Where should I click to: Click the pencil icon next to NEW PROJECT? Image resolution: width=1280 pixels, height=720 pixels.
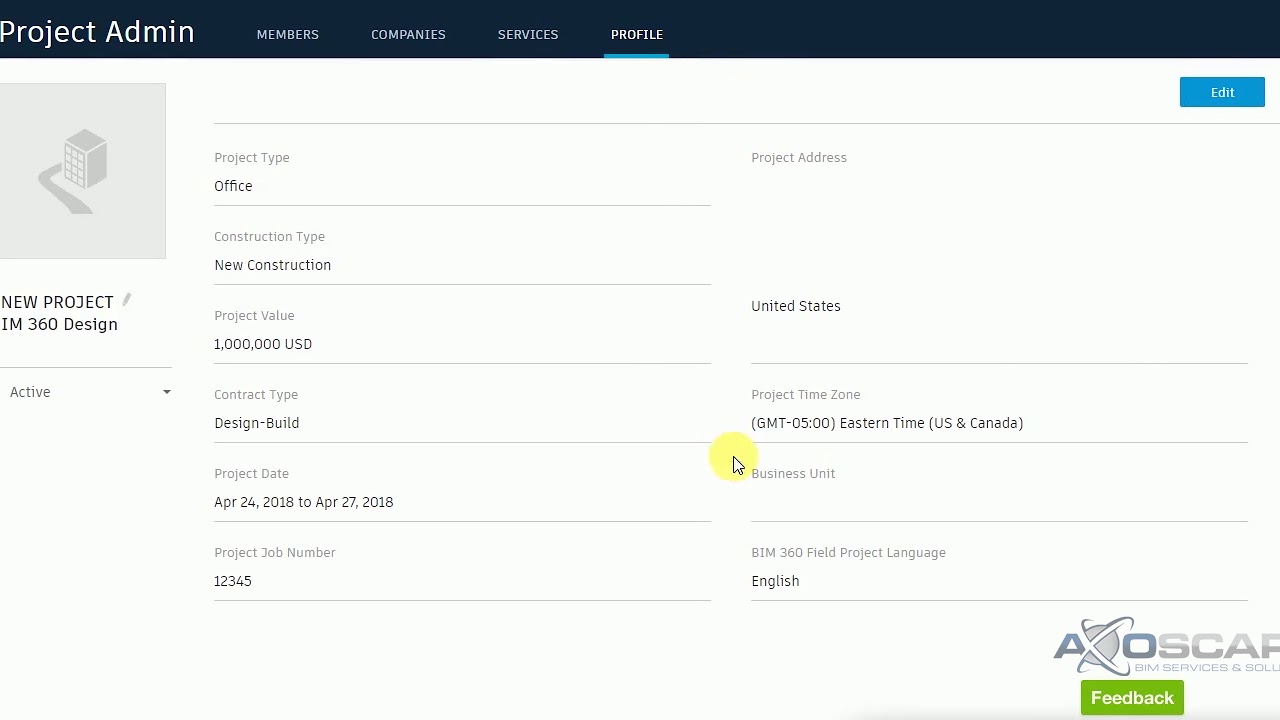(127, 300)
